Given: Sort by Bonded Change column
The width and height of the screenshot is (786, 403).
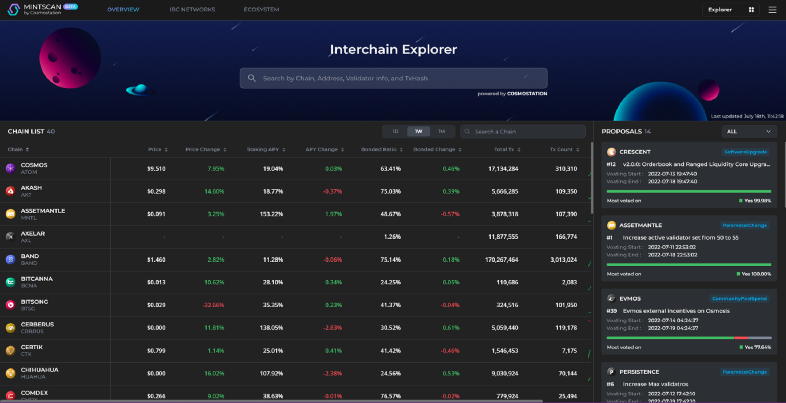Looking at the screenshot, I should pyautogui.click(x=437, y=149).
